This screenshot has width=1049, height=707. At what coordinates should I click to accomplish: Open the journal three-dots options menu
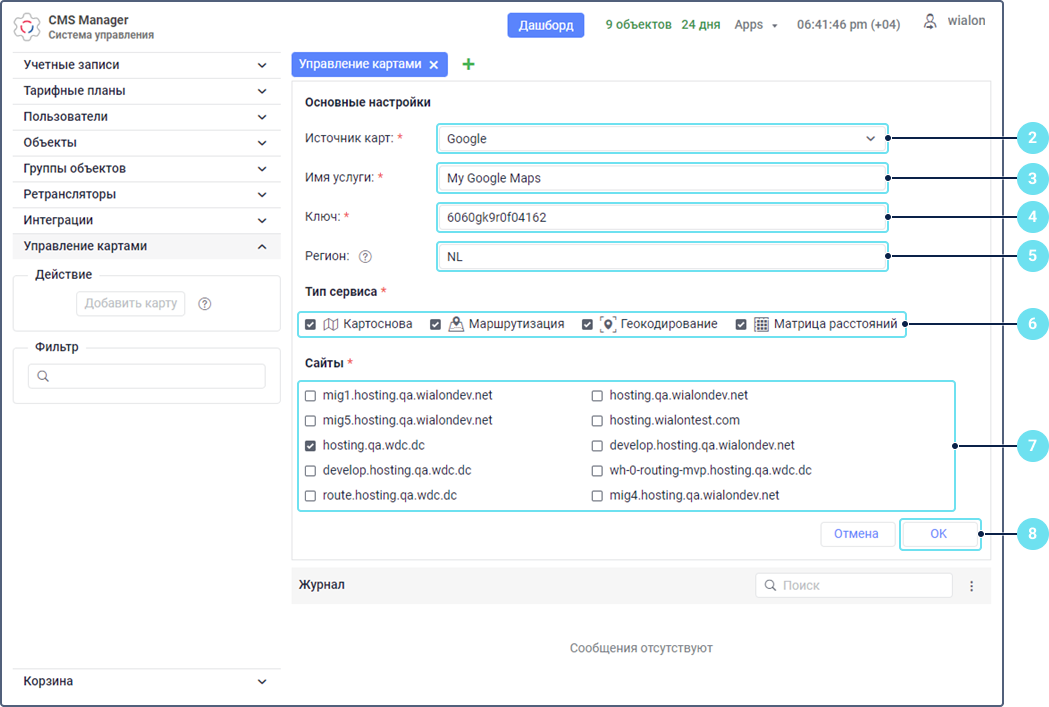(971, 586)
